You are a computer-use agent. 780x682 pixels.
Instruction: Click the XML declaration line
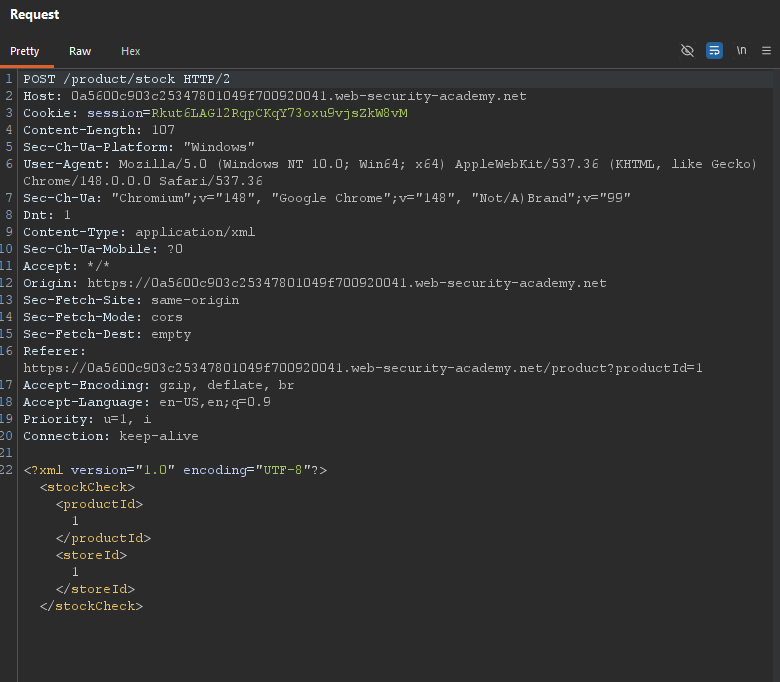[175, 470]
